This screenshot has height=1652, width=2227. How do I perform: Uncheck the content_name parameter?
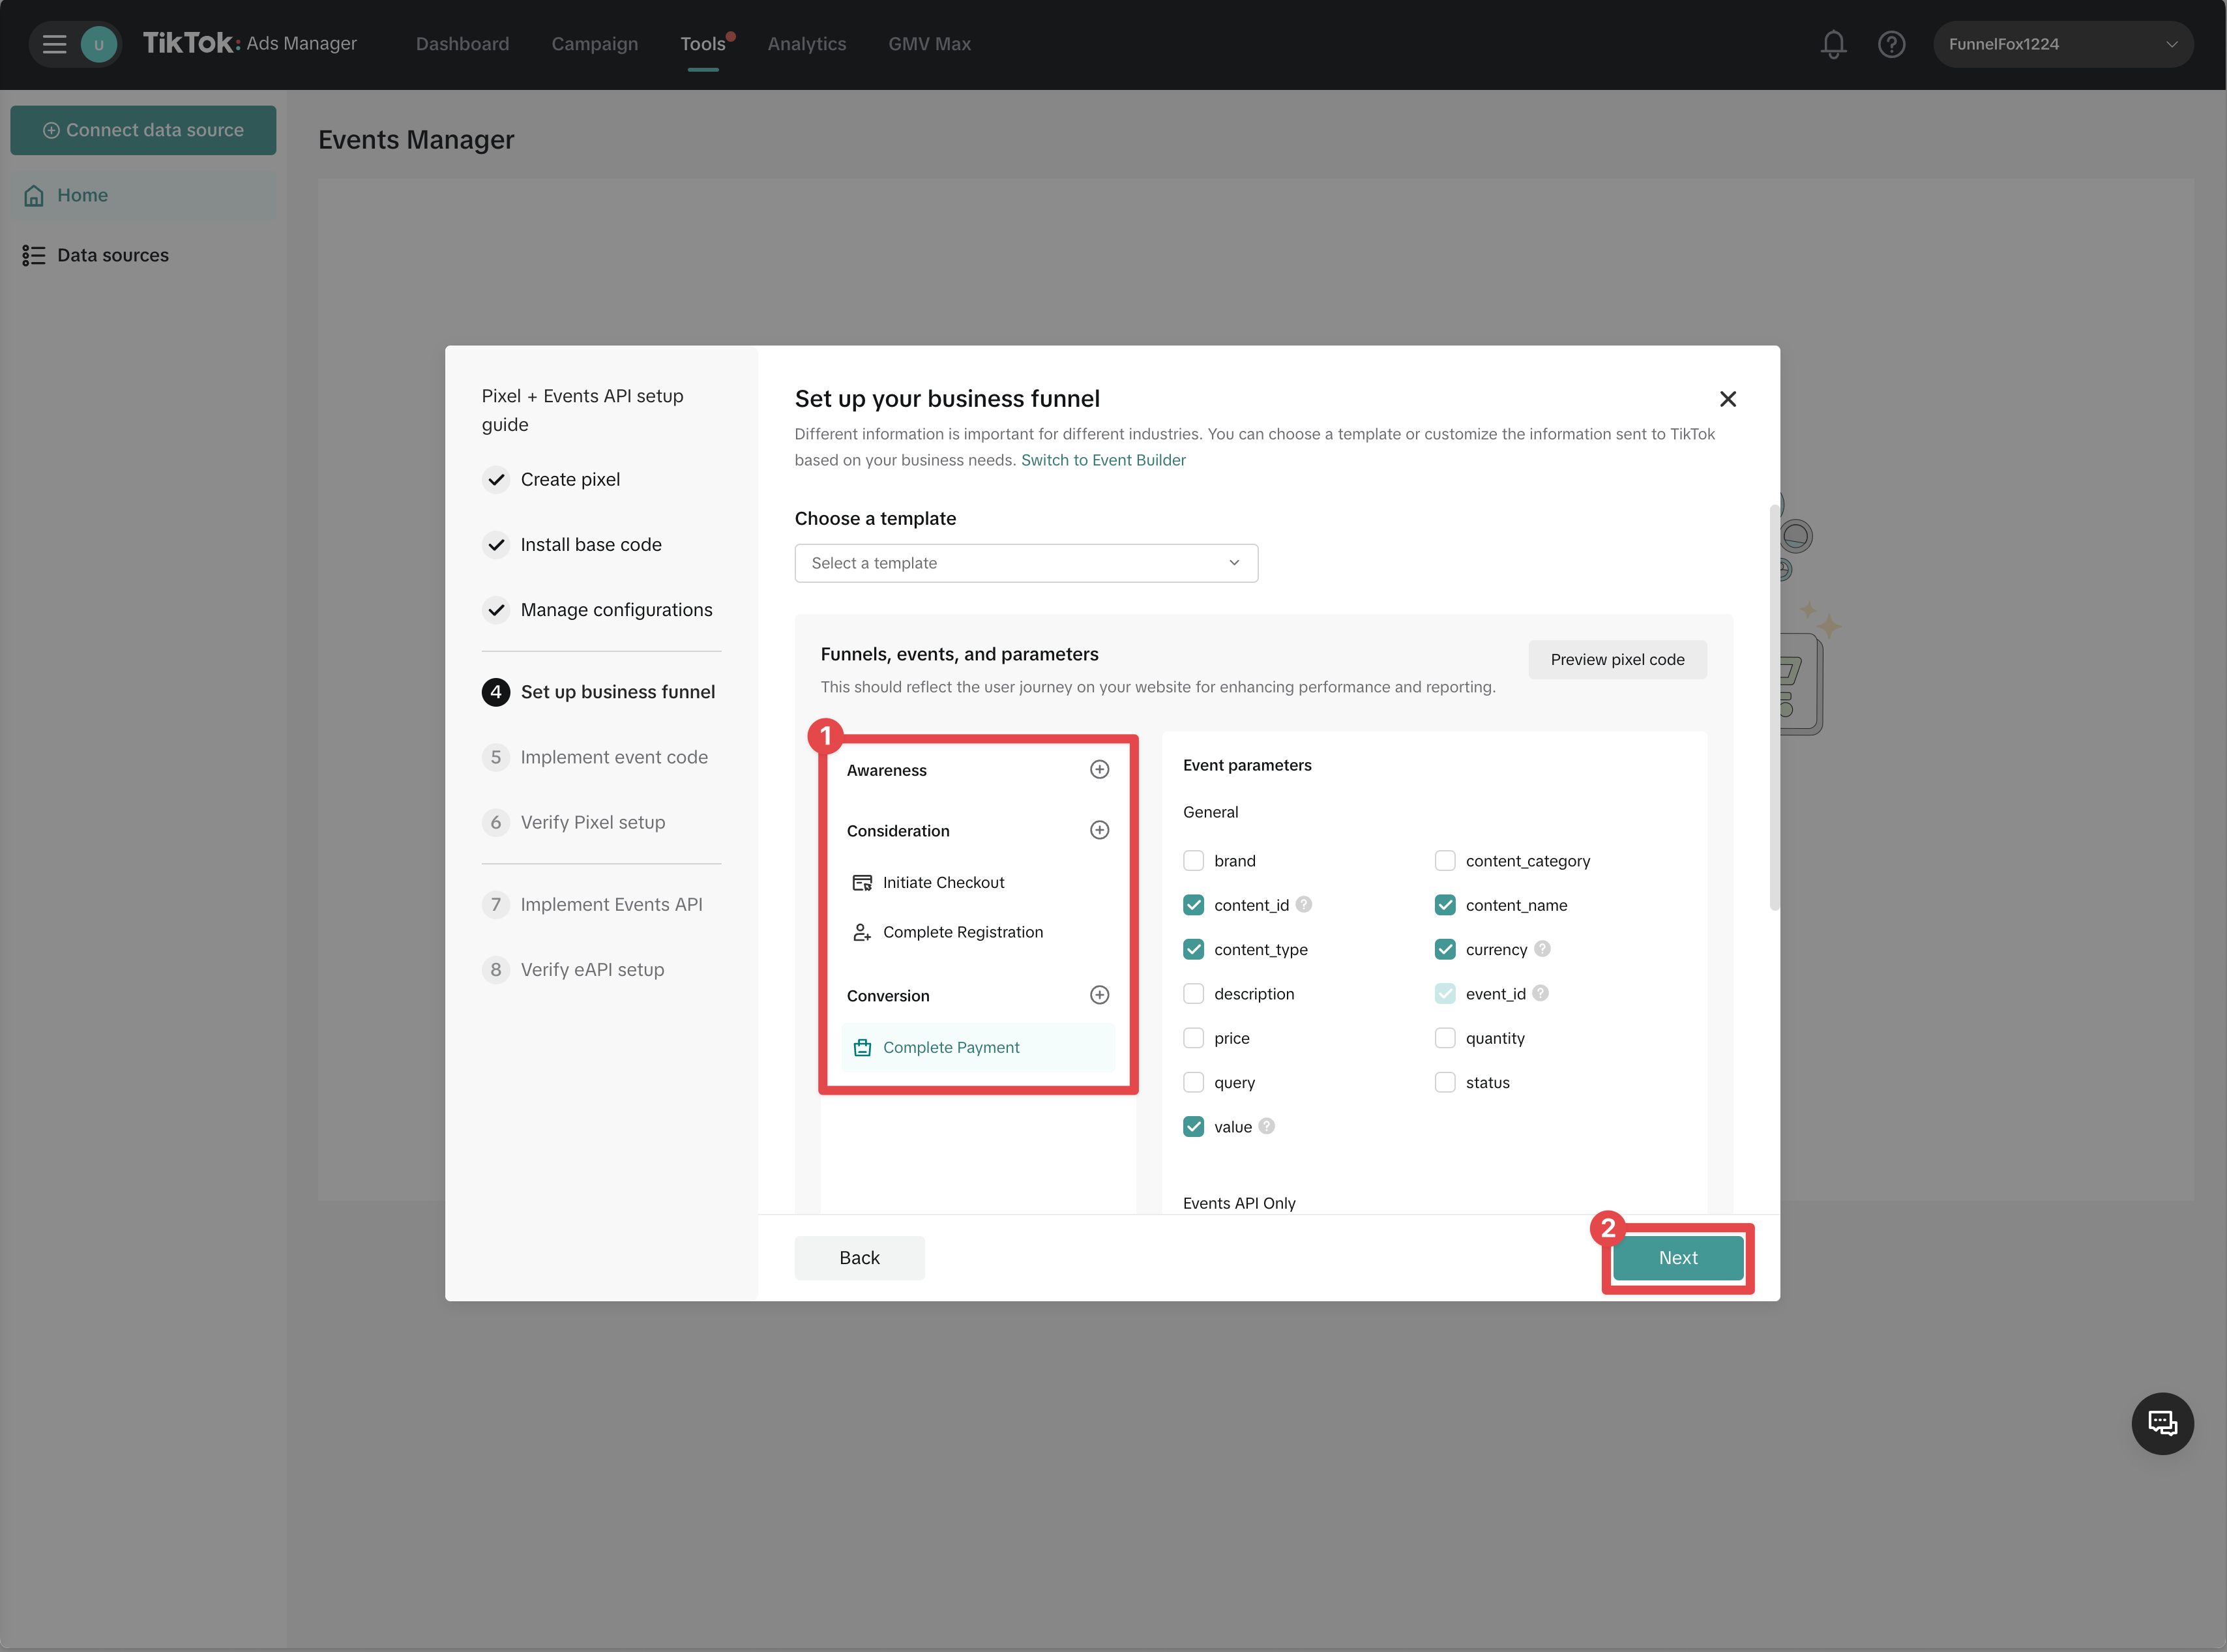(x=1444, y=905)
